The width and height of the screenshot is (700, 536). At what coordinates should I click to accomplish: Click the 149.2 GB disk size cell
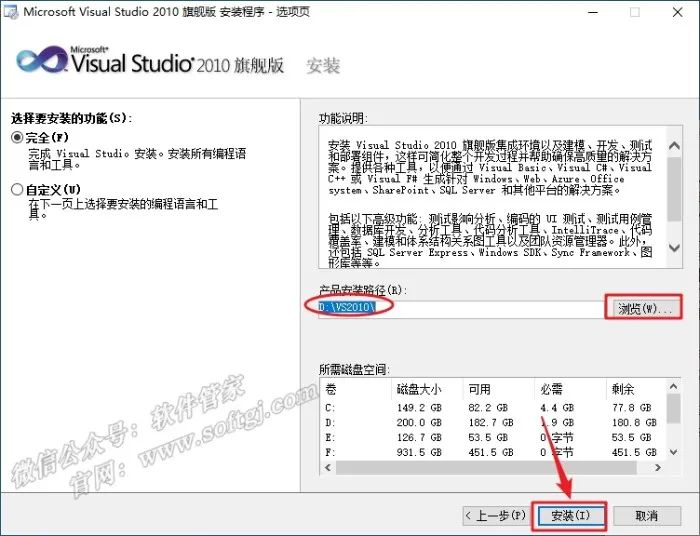(419, 407)
